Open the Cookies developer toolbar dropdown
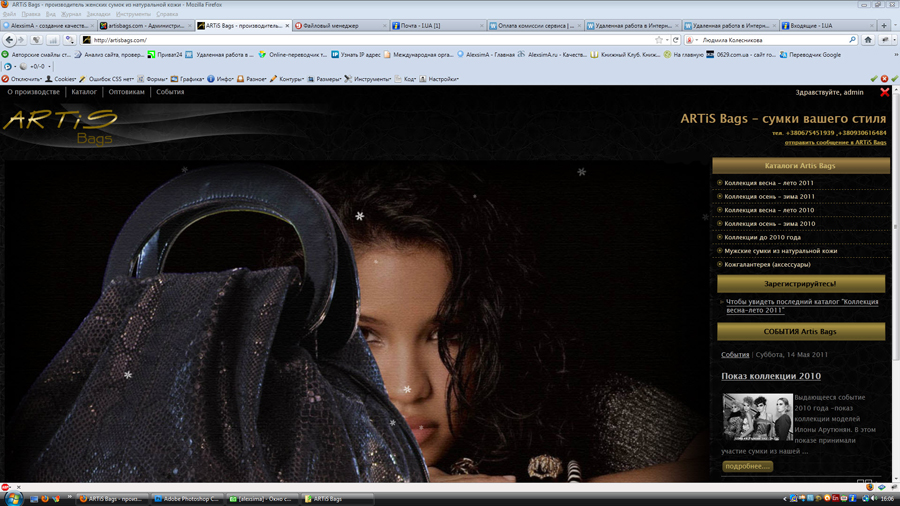This screenshot has height=506, width=900. coord(61,79)
